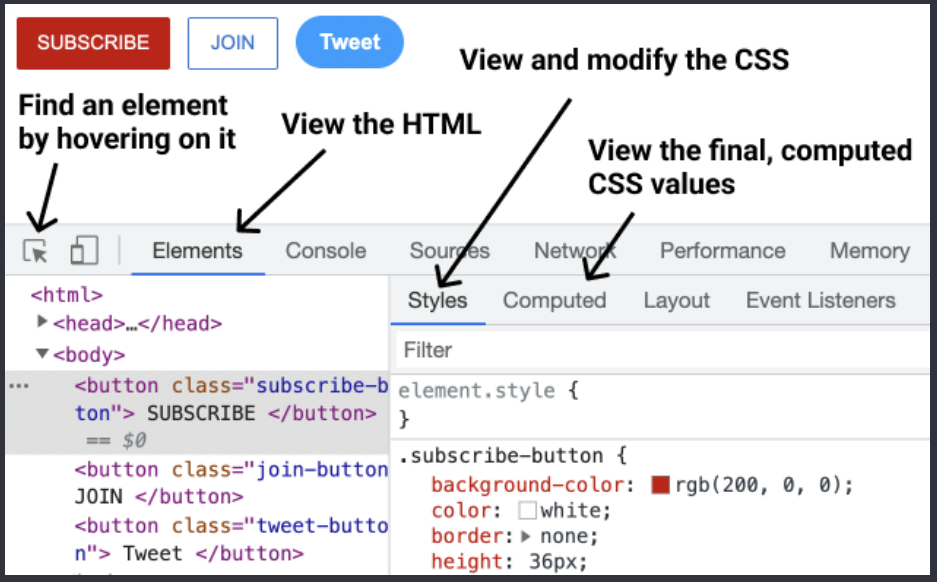The width and height of the screenshot is (937, 582).
Task: Open the white color swatch
Action: (527, 510)
